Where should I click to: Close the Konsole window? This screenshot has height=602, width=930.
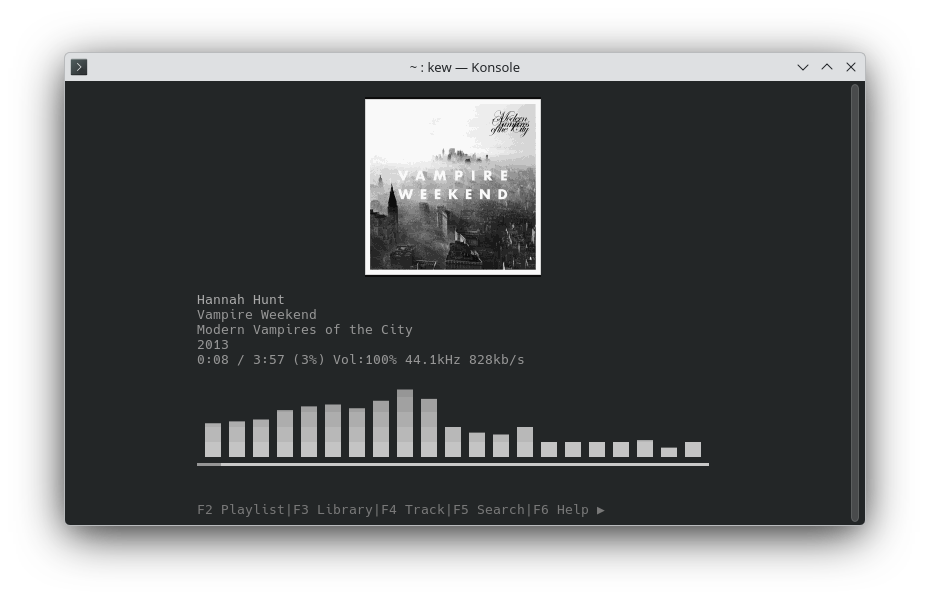851,67
